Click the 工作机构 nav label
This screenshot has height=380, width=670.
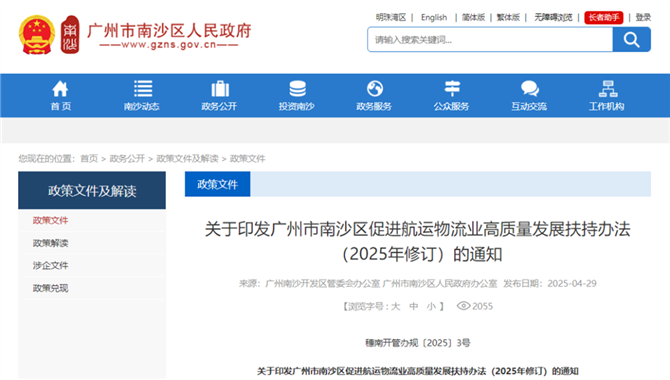point(607,106)
